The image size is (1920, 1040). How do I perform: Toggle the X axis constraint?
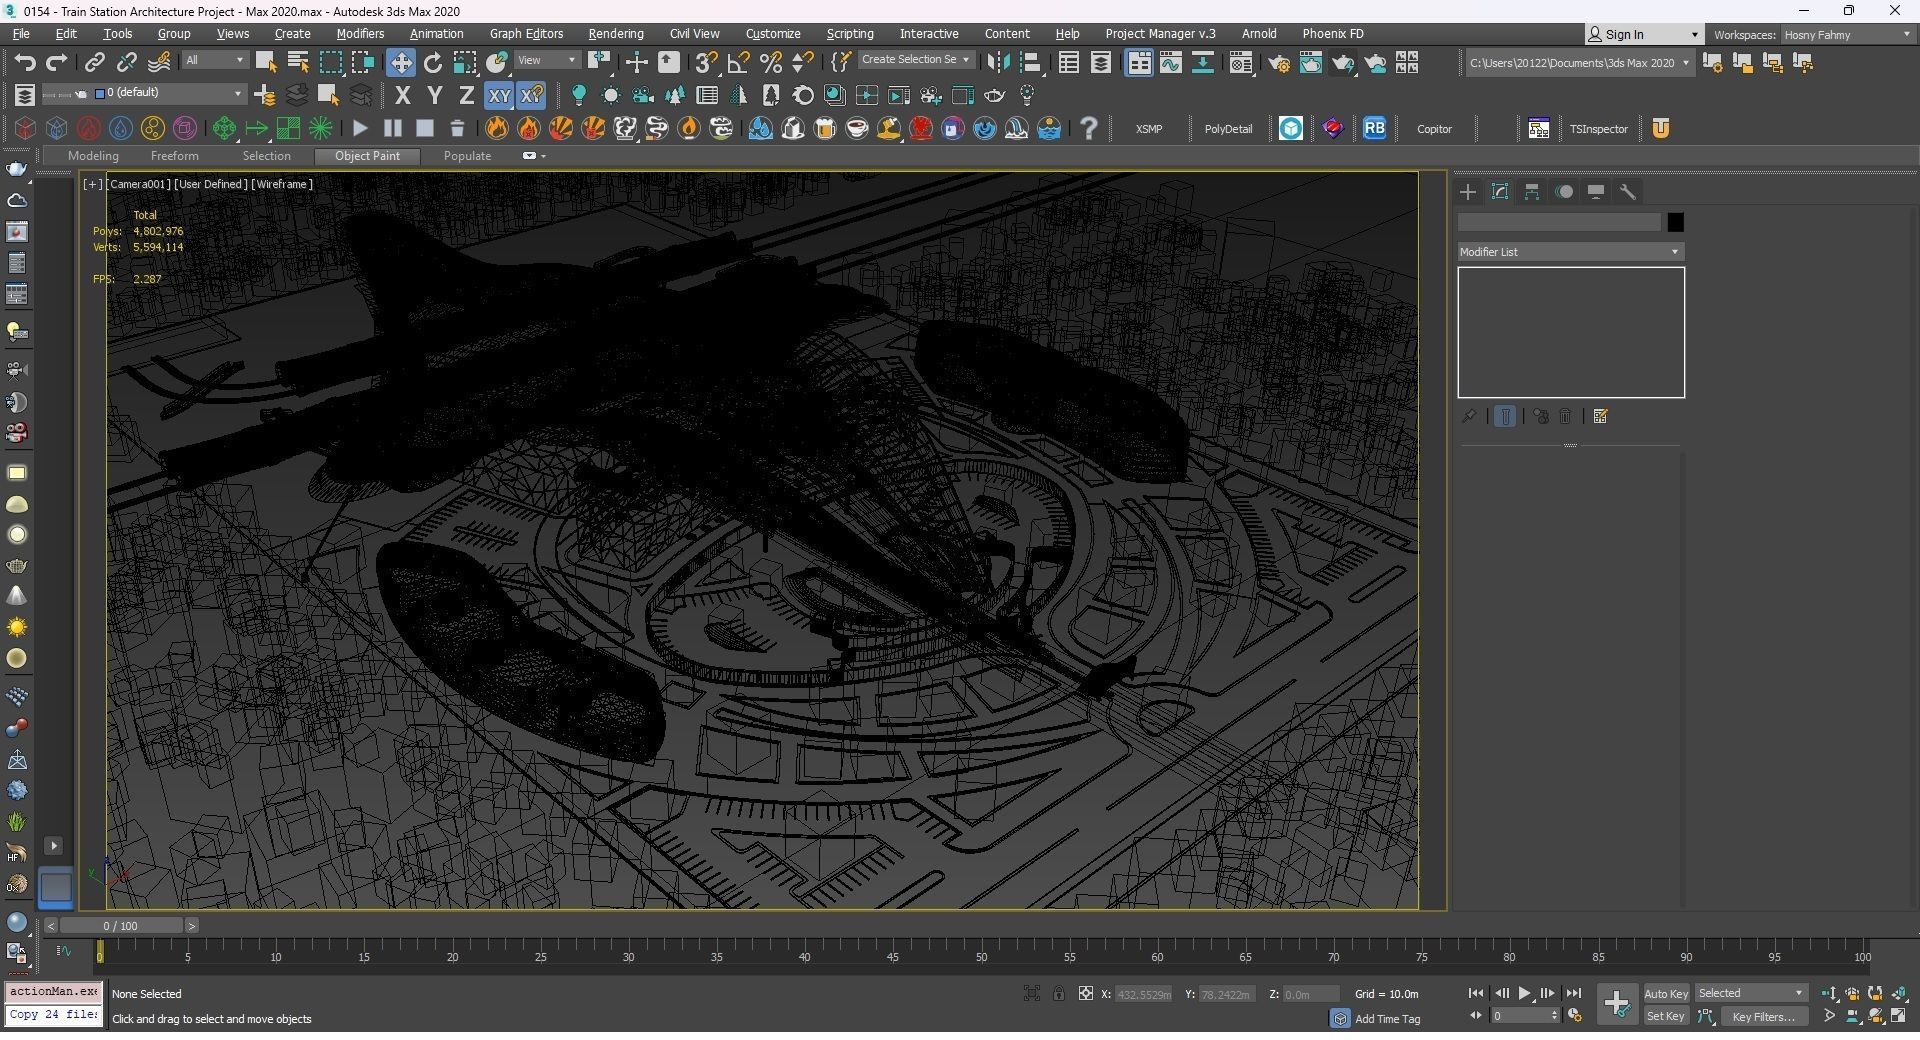pyautogui.click(x=402, y=96)
